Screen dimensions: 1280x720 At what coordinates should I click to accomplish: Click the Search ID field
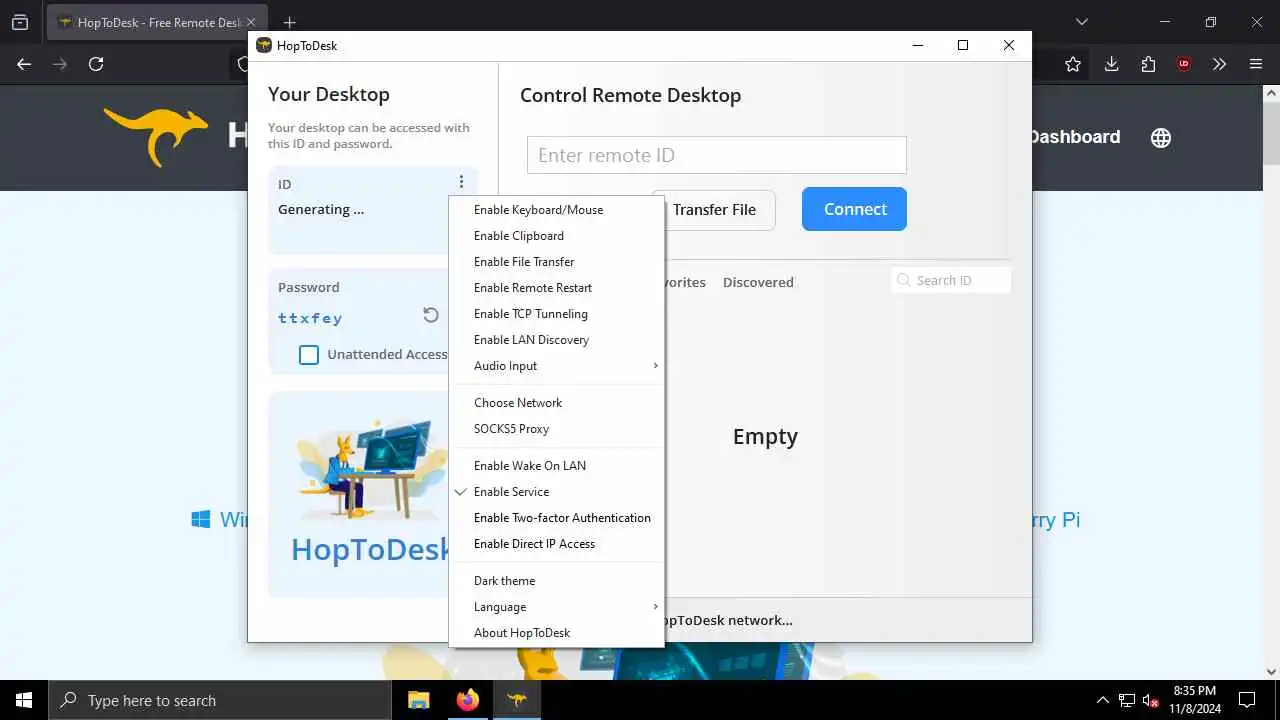(x=951, y=280)
